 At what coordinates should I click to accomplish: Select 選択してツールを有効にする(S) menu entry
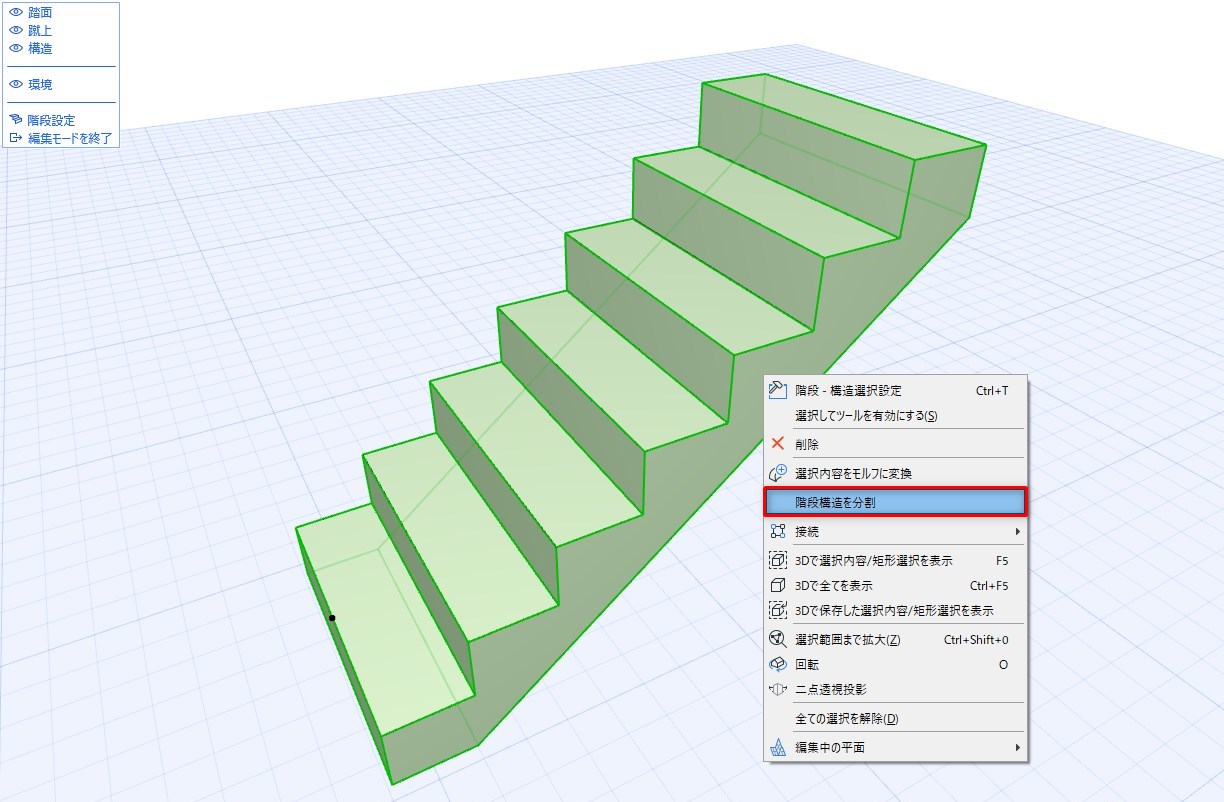[x=896, y=415]
